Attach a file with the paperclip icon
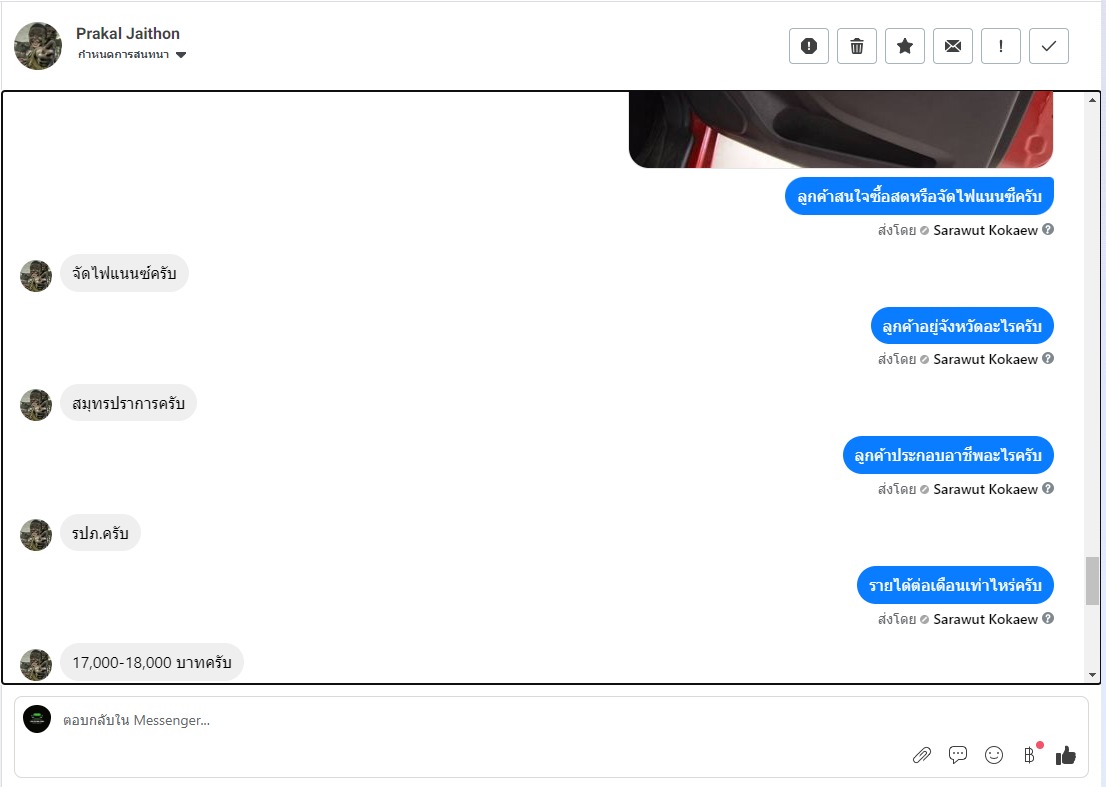 (x=921, y=755)
